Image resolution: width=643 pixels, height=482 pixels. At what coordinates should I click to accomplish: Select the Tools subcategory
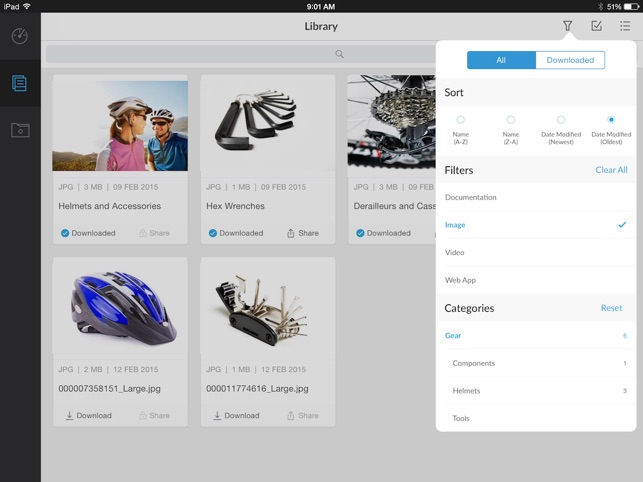pyautogui.click(x=536, y=418)
